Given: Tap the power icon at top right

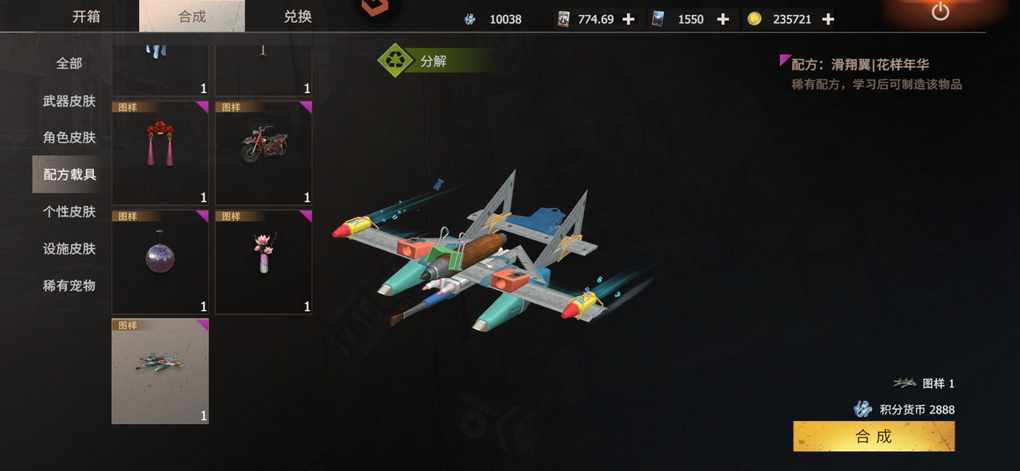Looking at the screenshot, I should click(940, 11).
